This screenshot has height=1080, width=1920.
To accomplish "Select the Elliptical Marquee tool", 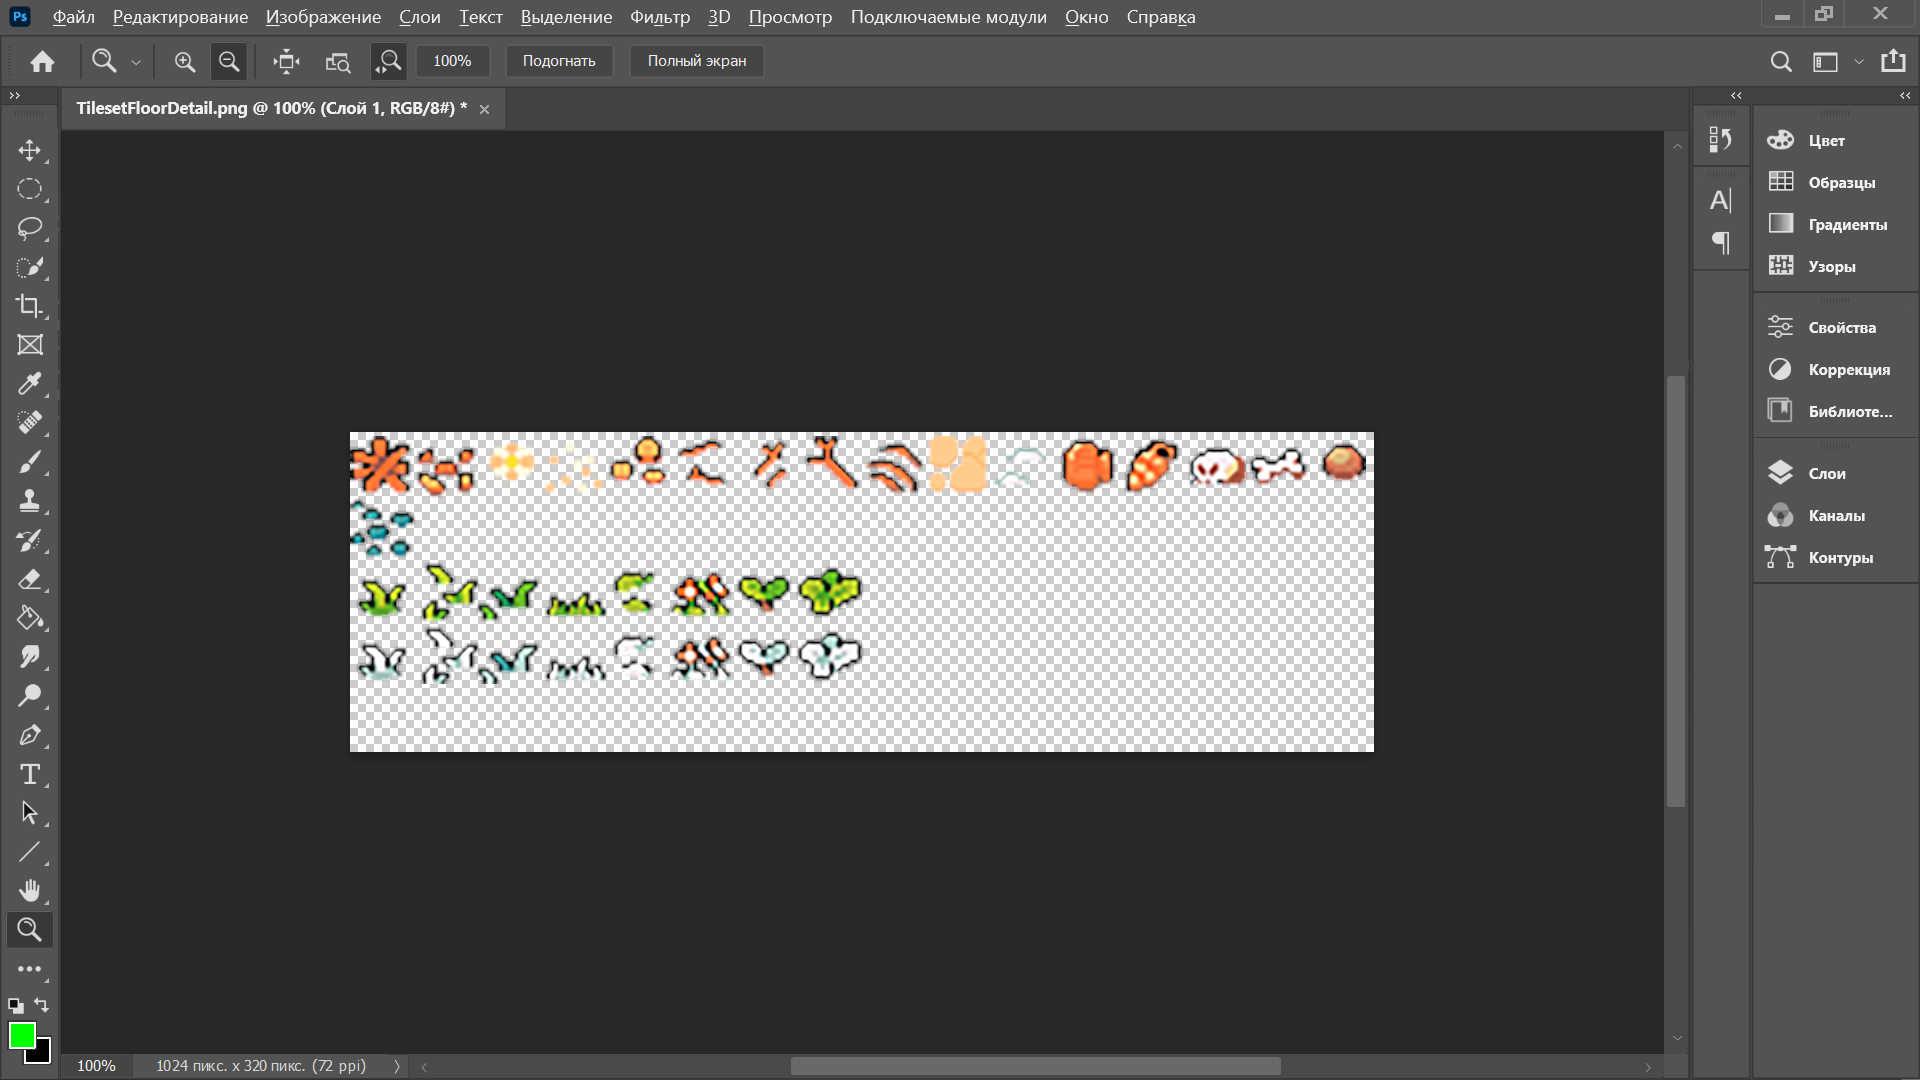I will click(30, 189).
